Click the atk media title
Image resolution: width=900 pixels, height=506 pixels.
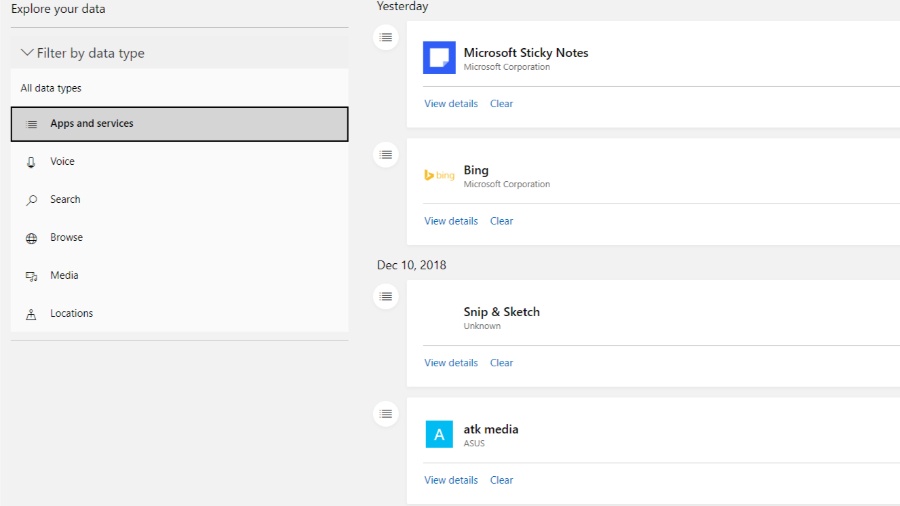(491, 429)
